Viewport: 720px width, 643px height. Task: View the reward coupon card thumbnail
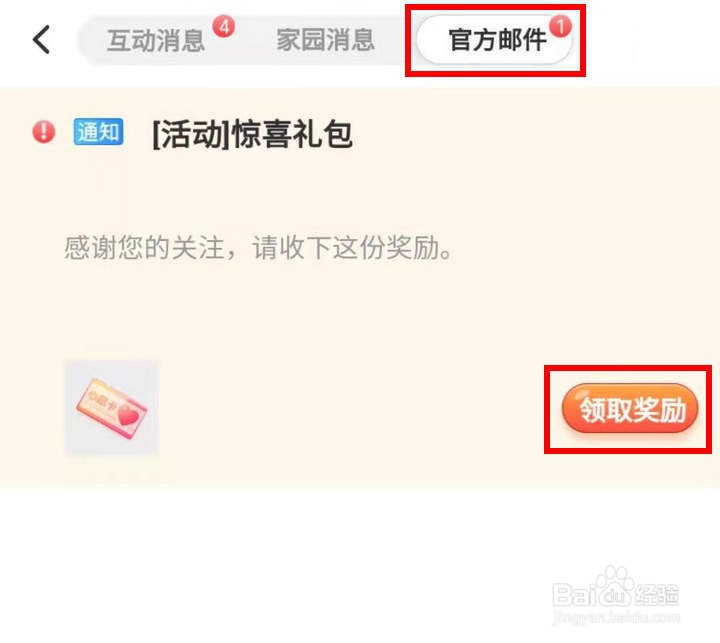(111, 408)
